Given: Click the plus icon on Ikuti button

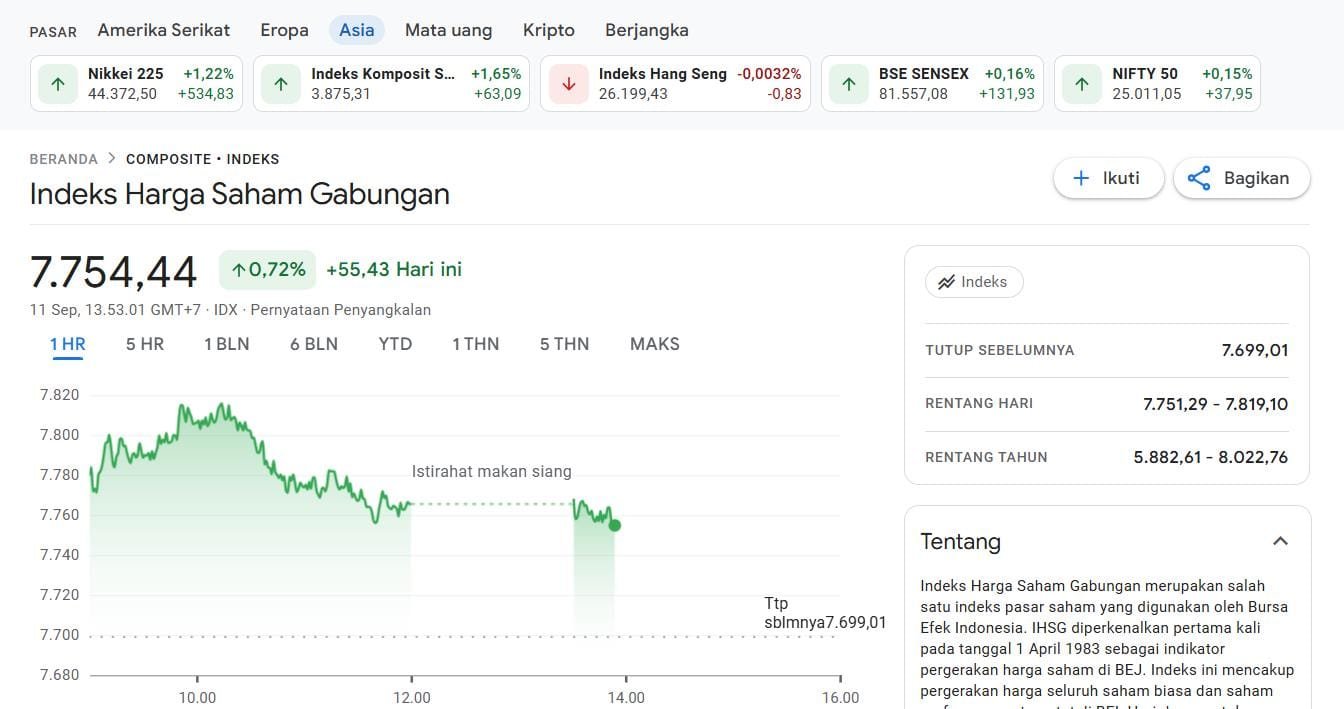Looking at the screenshot, I should coord(1081,178).
